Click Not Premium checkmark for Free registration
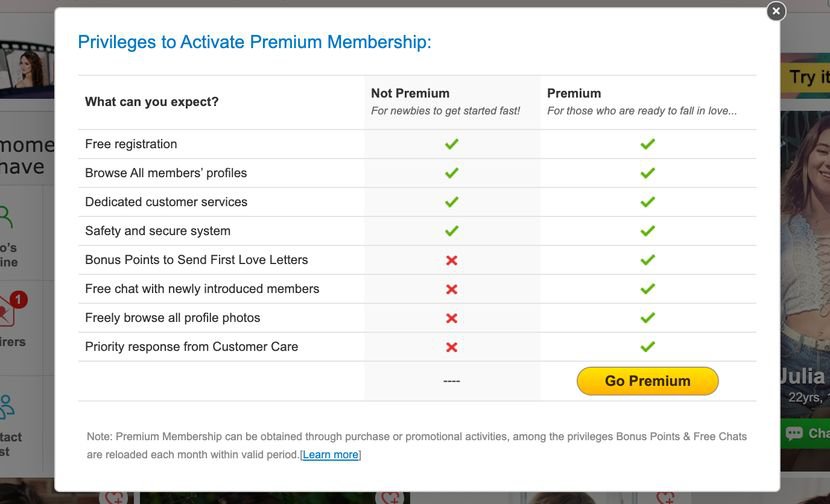 tap(452, 144)
